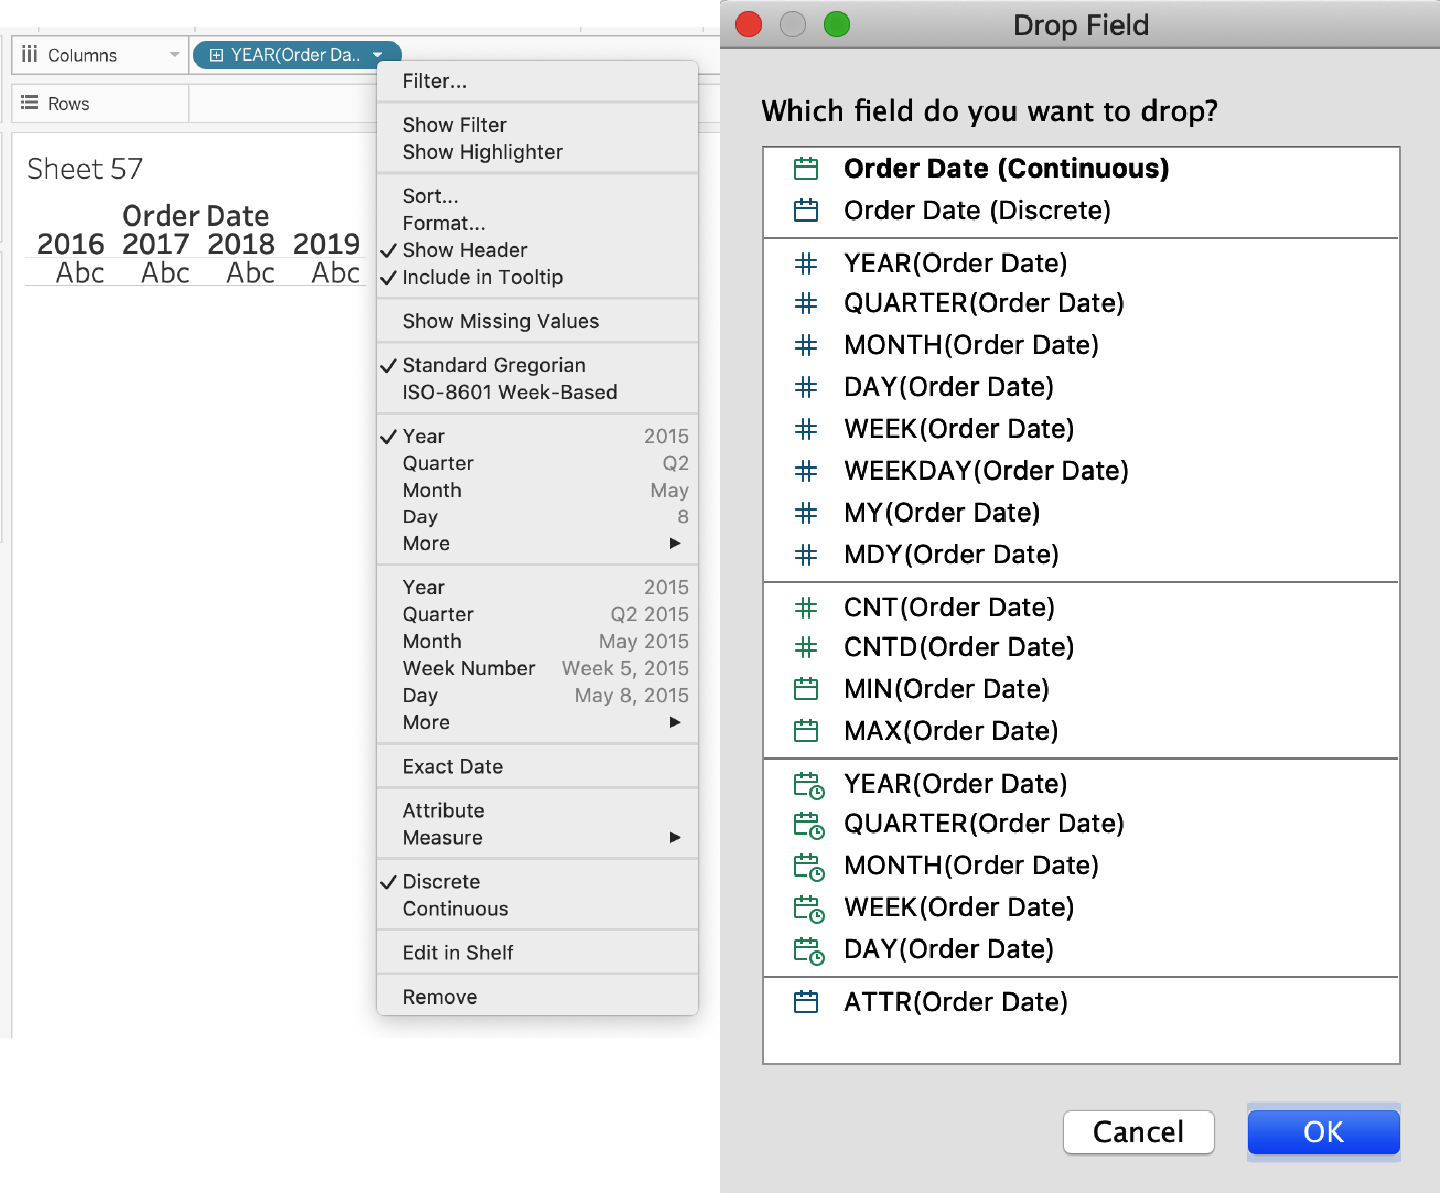Viewport: 1441px width, 1194px height.
Task: Click the green calendar-clock icon beside WEEK(Order Date)
Action: tap(809, 909)
